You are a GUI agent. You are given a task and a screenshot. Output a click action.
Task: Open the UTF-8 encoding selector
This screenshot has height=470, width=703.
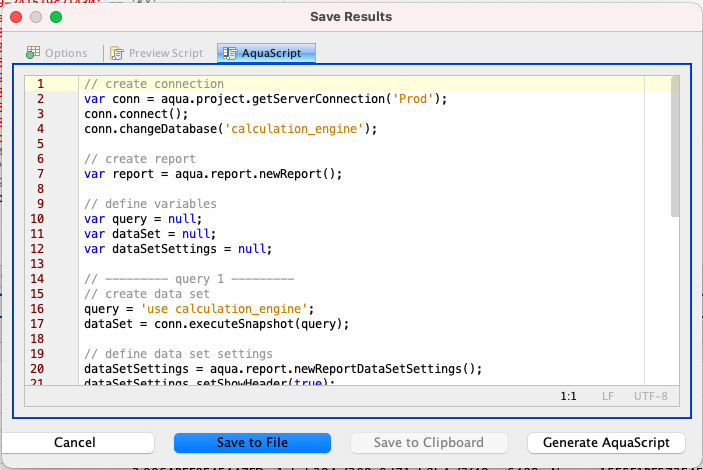tap(650, 396)
